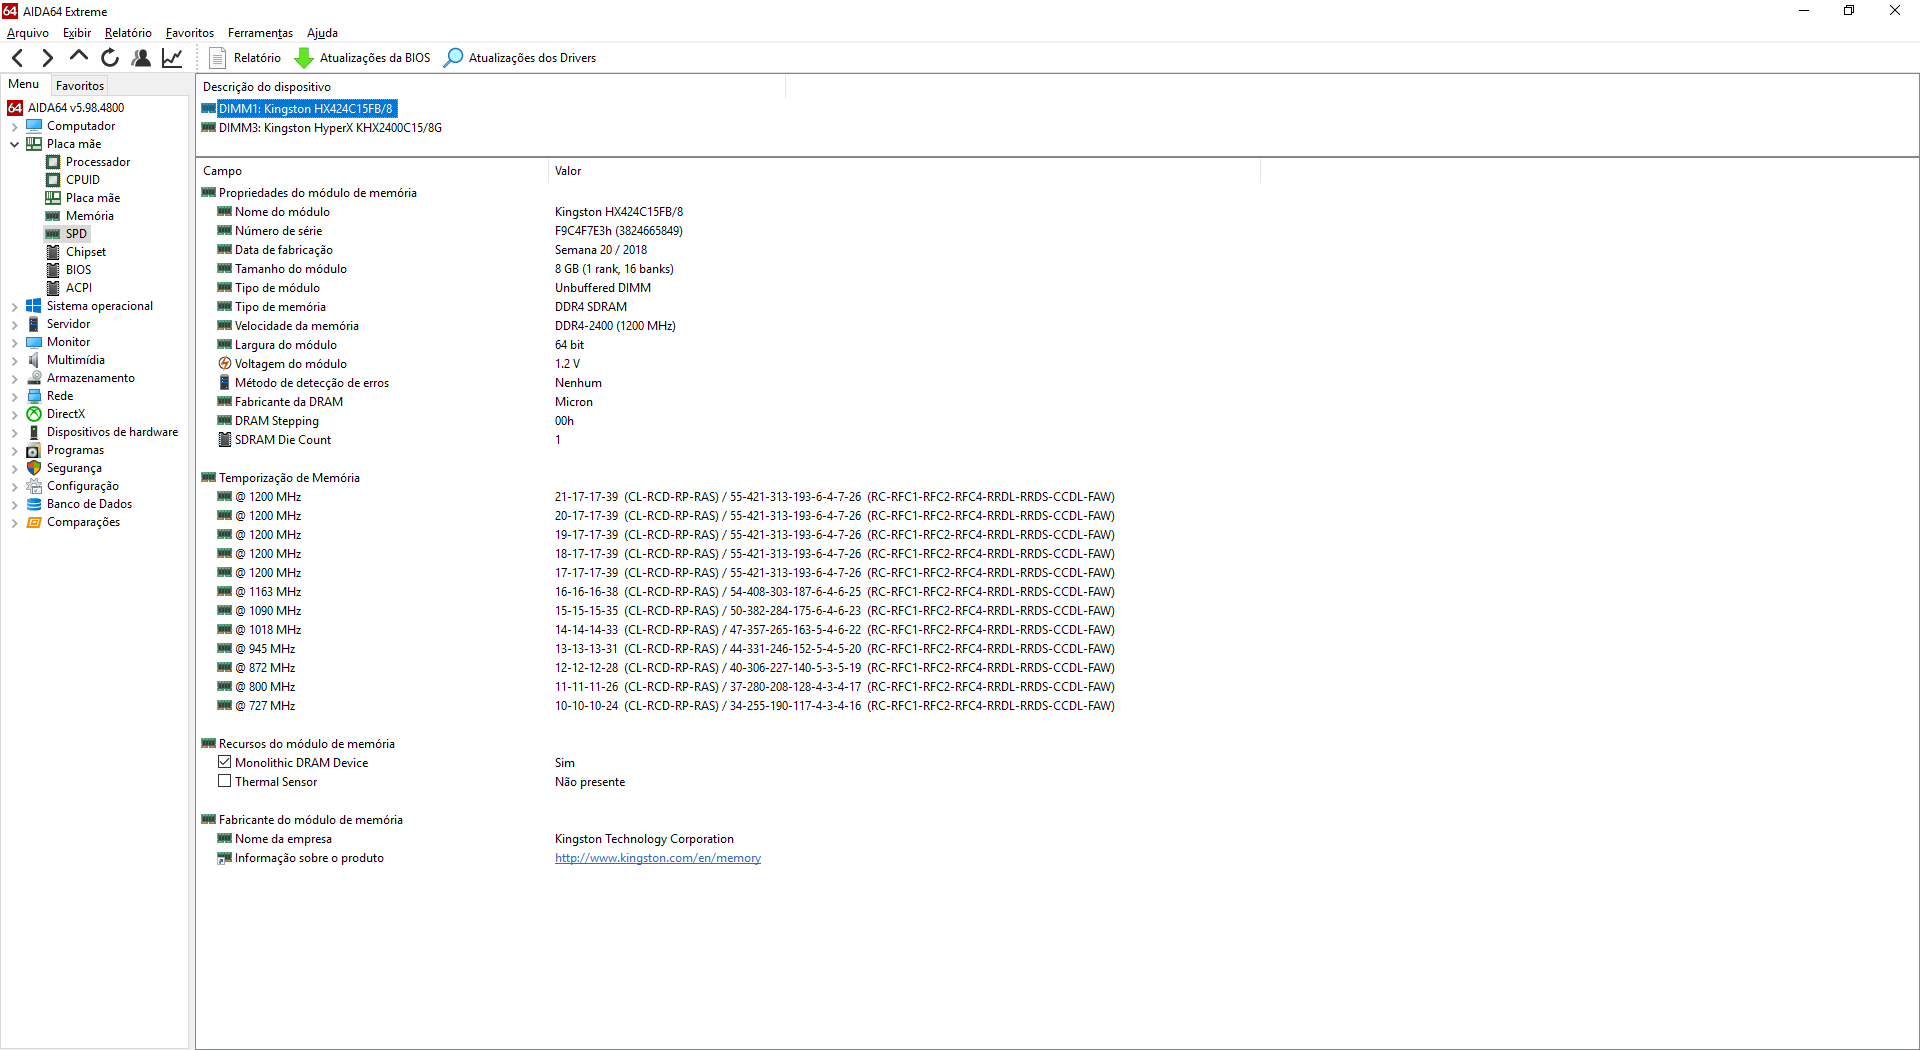Screen dimensions: 1920x1050
Task: Open the Memória tree item
Action: click(x=90, y=216)
